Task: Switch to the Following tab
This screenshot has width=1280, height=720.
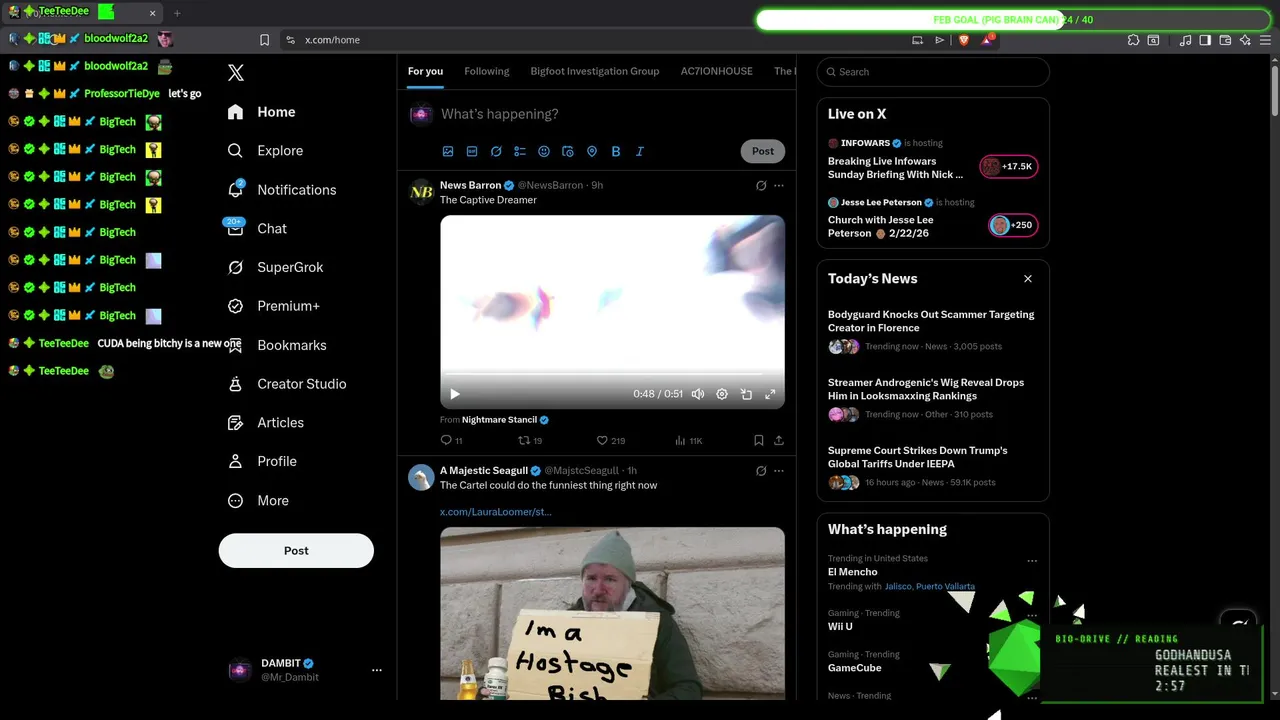Action: pos(487,71)
